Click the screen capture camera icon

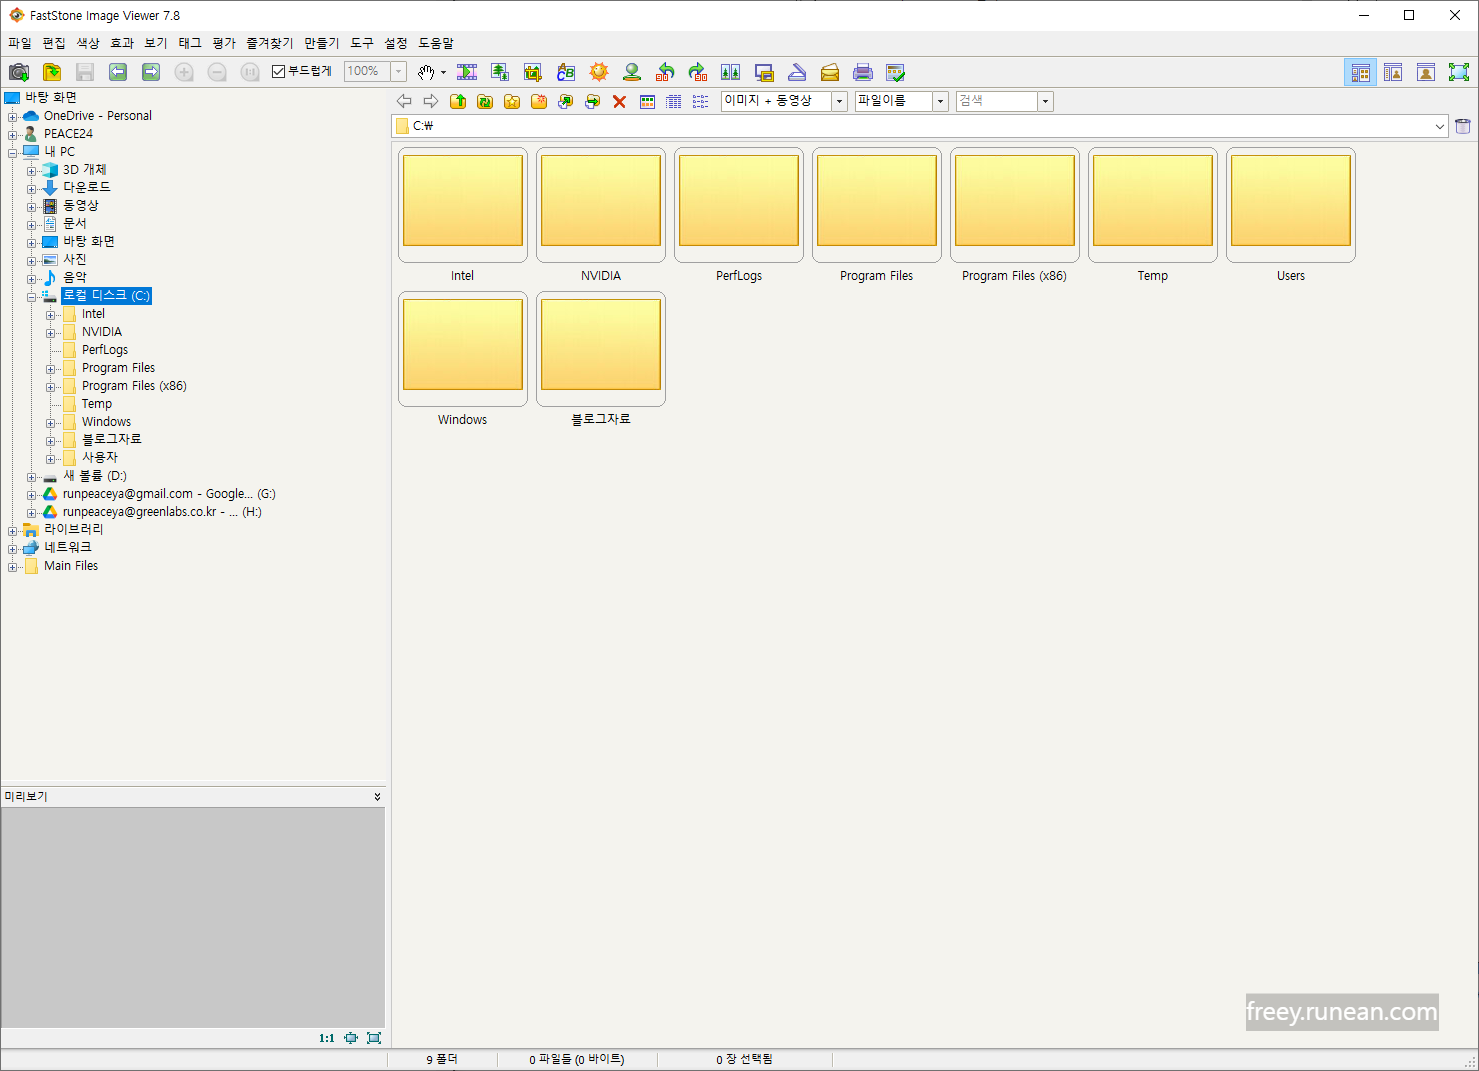point(19,72)
